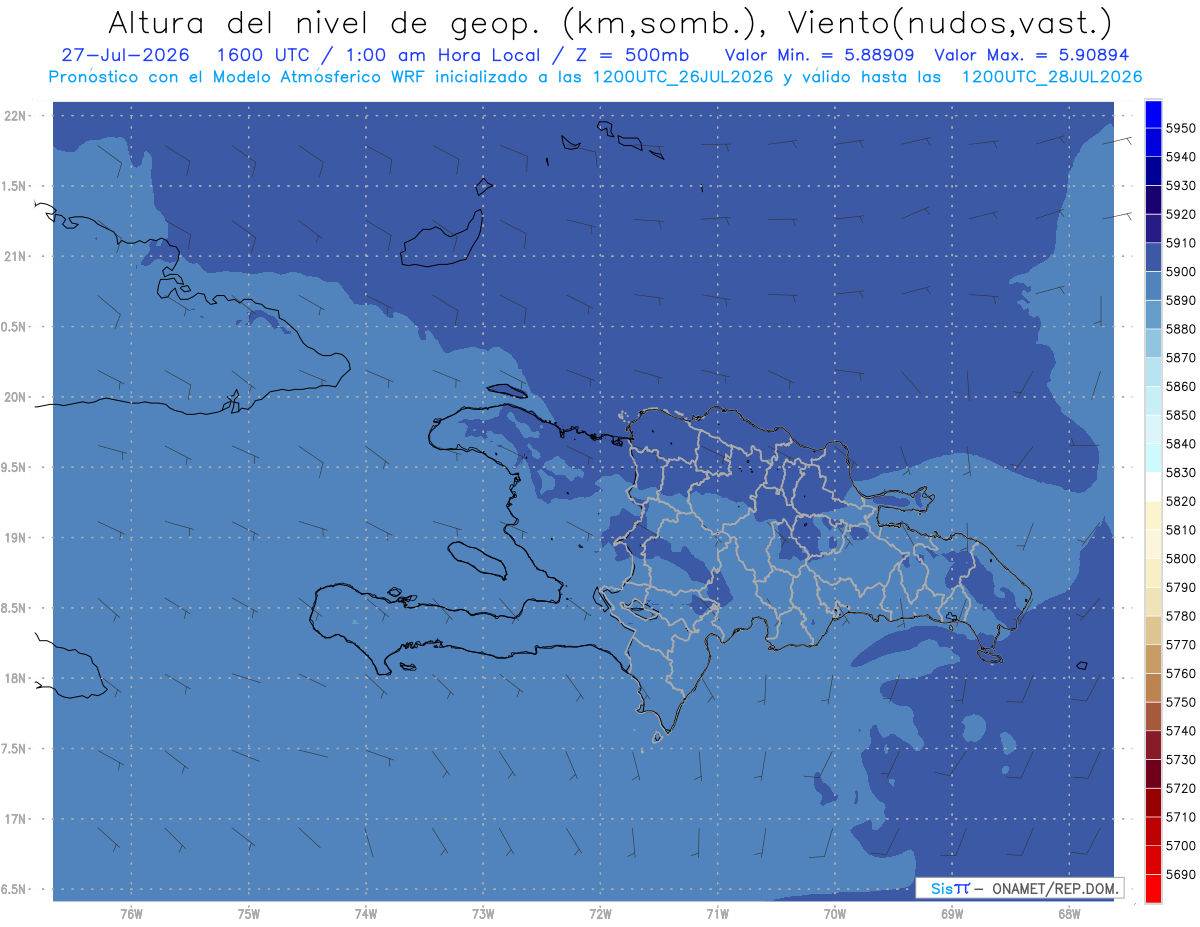
Task: Pick the legend color between 5820 and 5810
Action: (x=1153, y=515)
